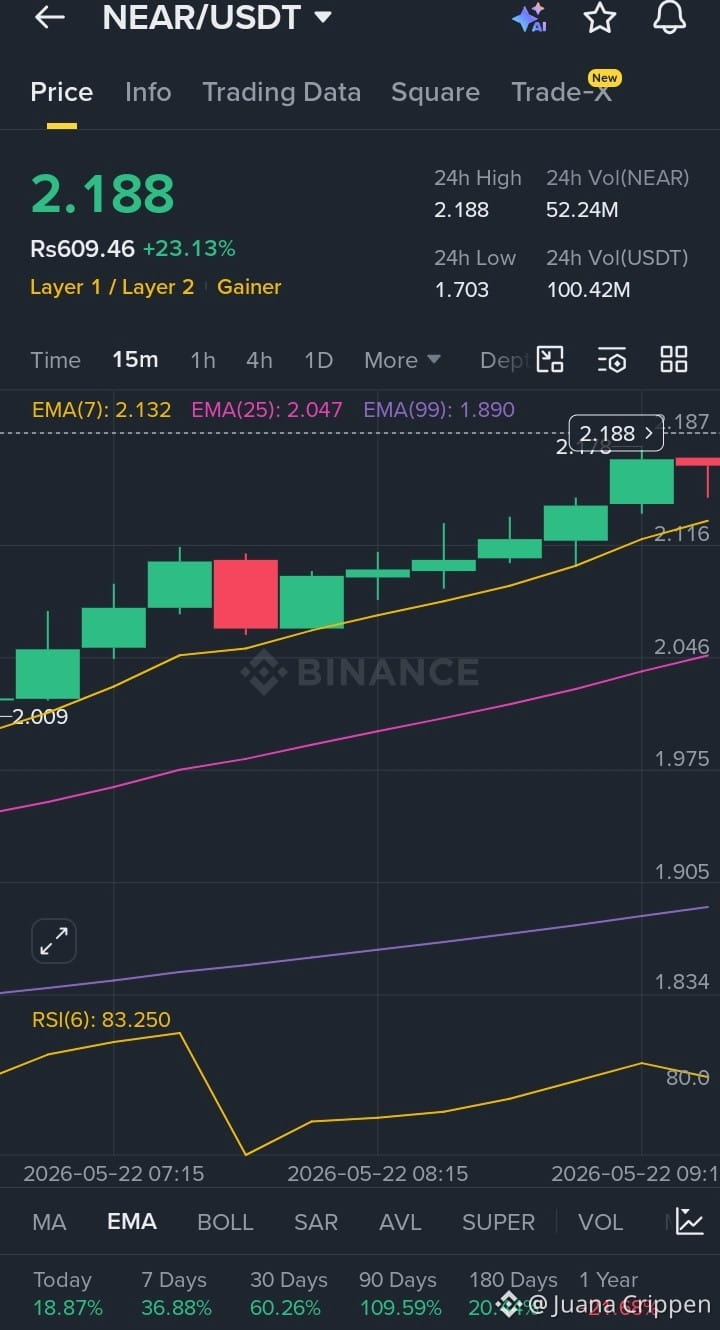This screenshot has width=720, height=1330.
Task: Tap the 2.009 low price marker
Action: click(40, 716)
